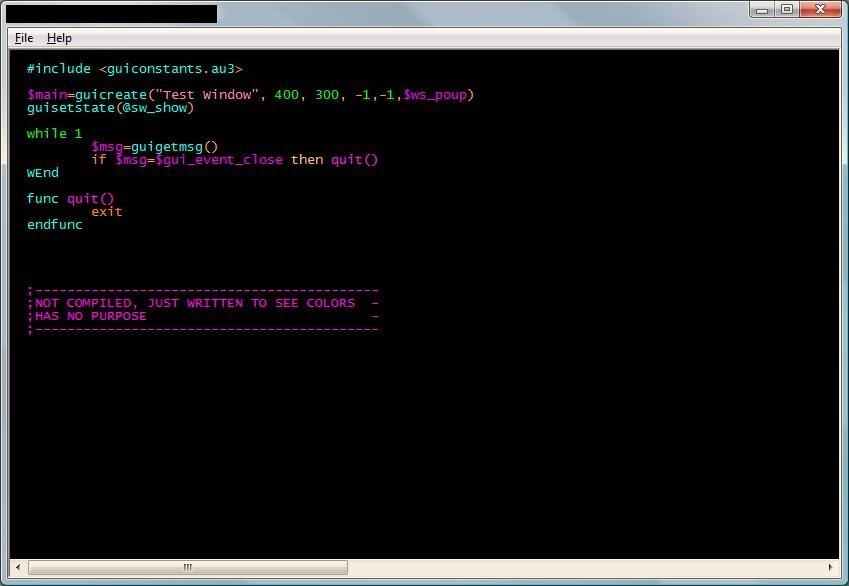849x586 pixels.
Task: Click the 'while 1' line
Action: (54, 134)
